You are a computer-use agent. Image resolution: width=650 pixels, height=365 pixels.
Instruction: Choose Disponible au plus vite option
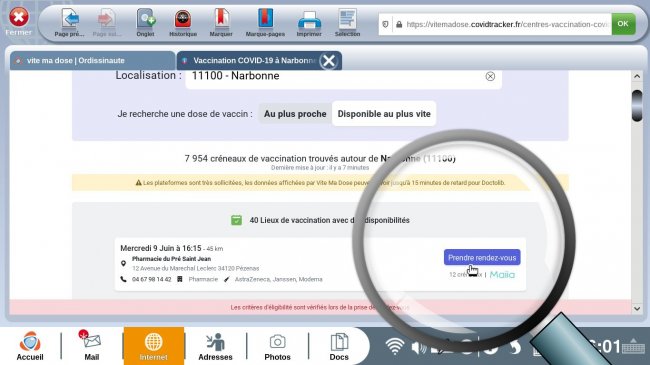click(384, 114)
